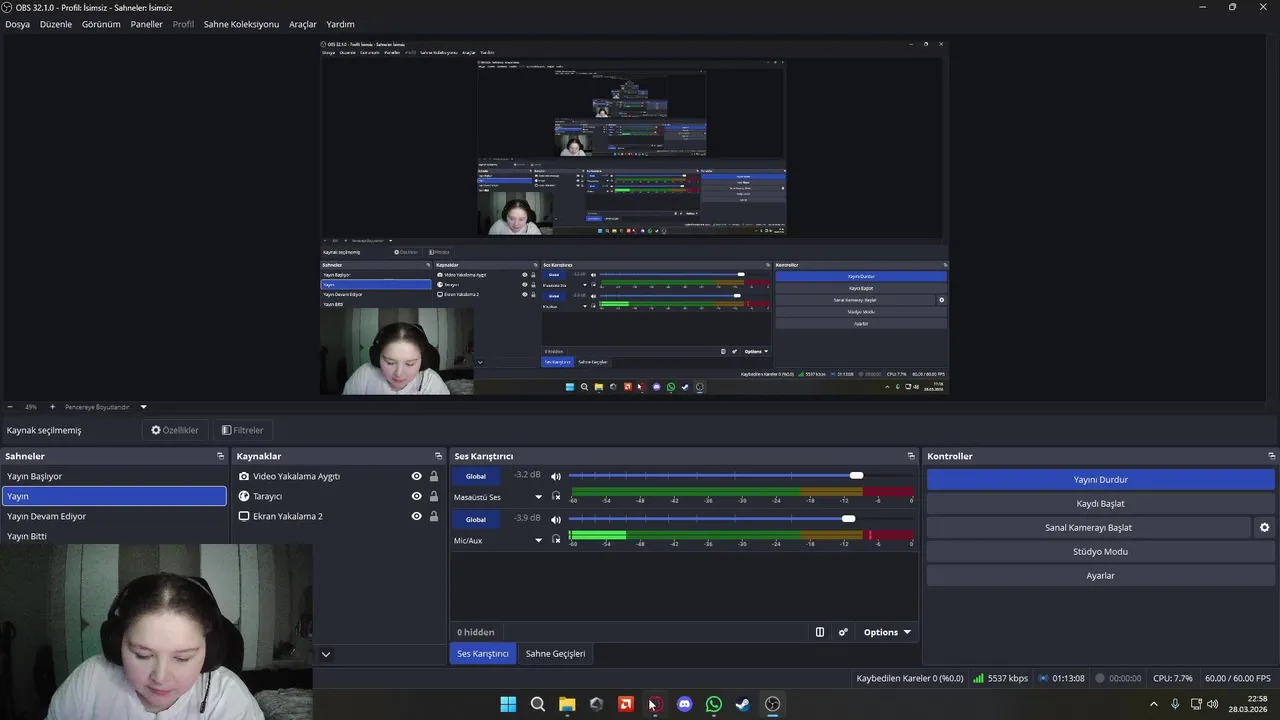
Task: Toggle the Global button for Masaüstü Ses
Action: 476,476
